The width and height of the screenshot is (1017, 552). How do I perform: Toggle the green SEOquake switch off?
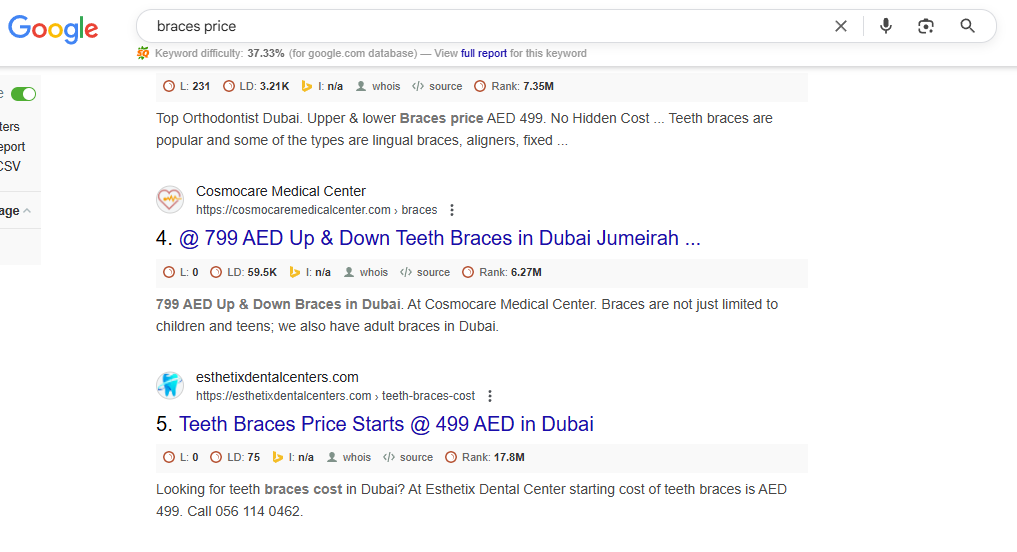pyautogui.click(x=23, y=94)
